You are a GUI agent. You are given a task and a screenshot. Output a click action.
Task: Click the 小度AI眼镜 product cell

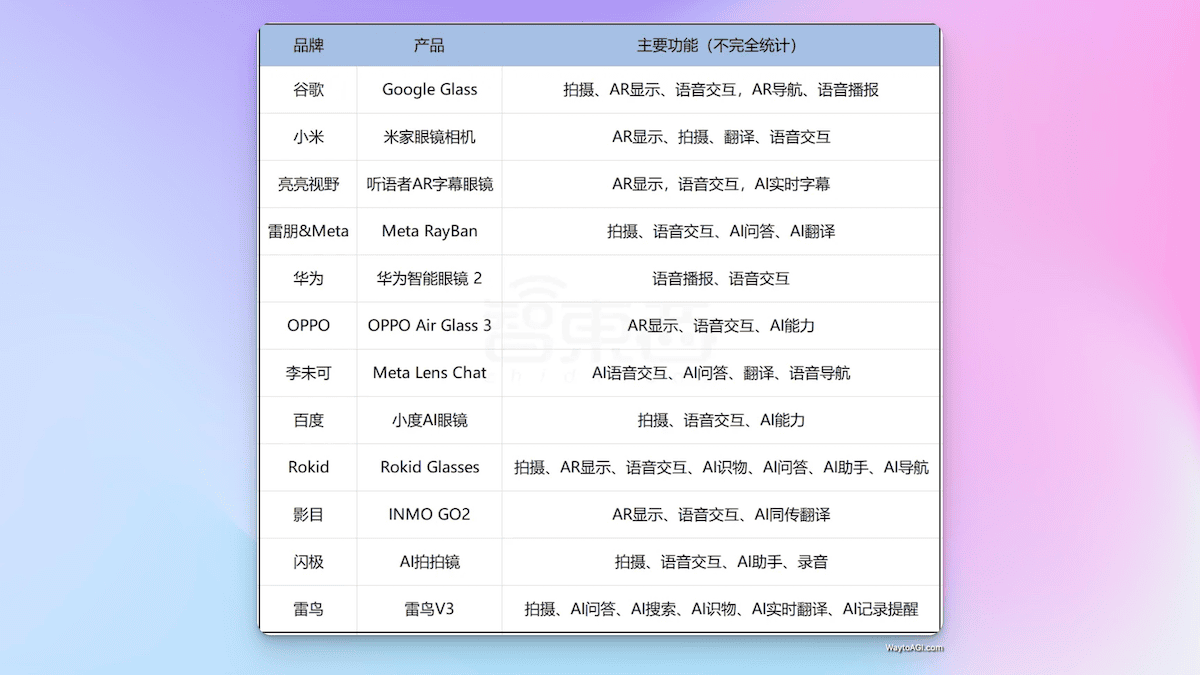(430, 420)
